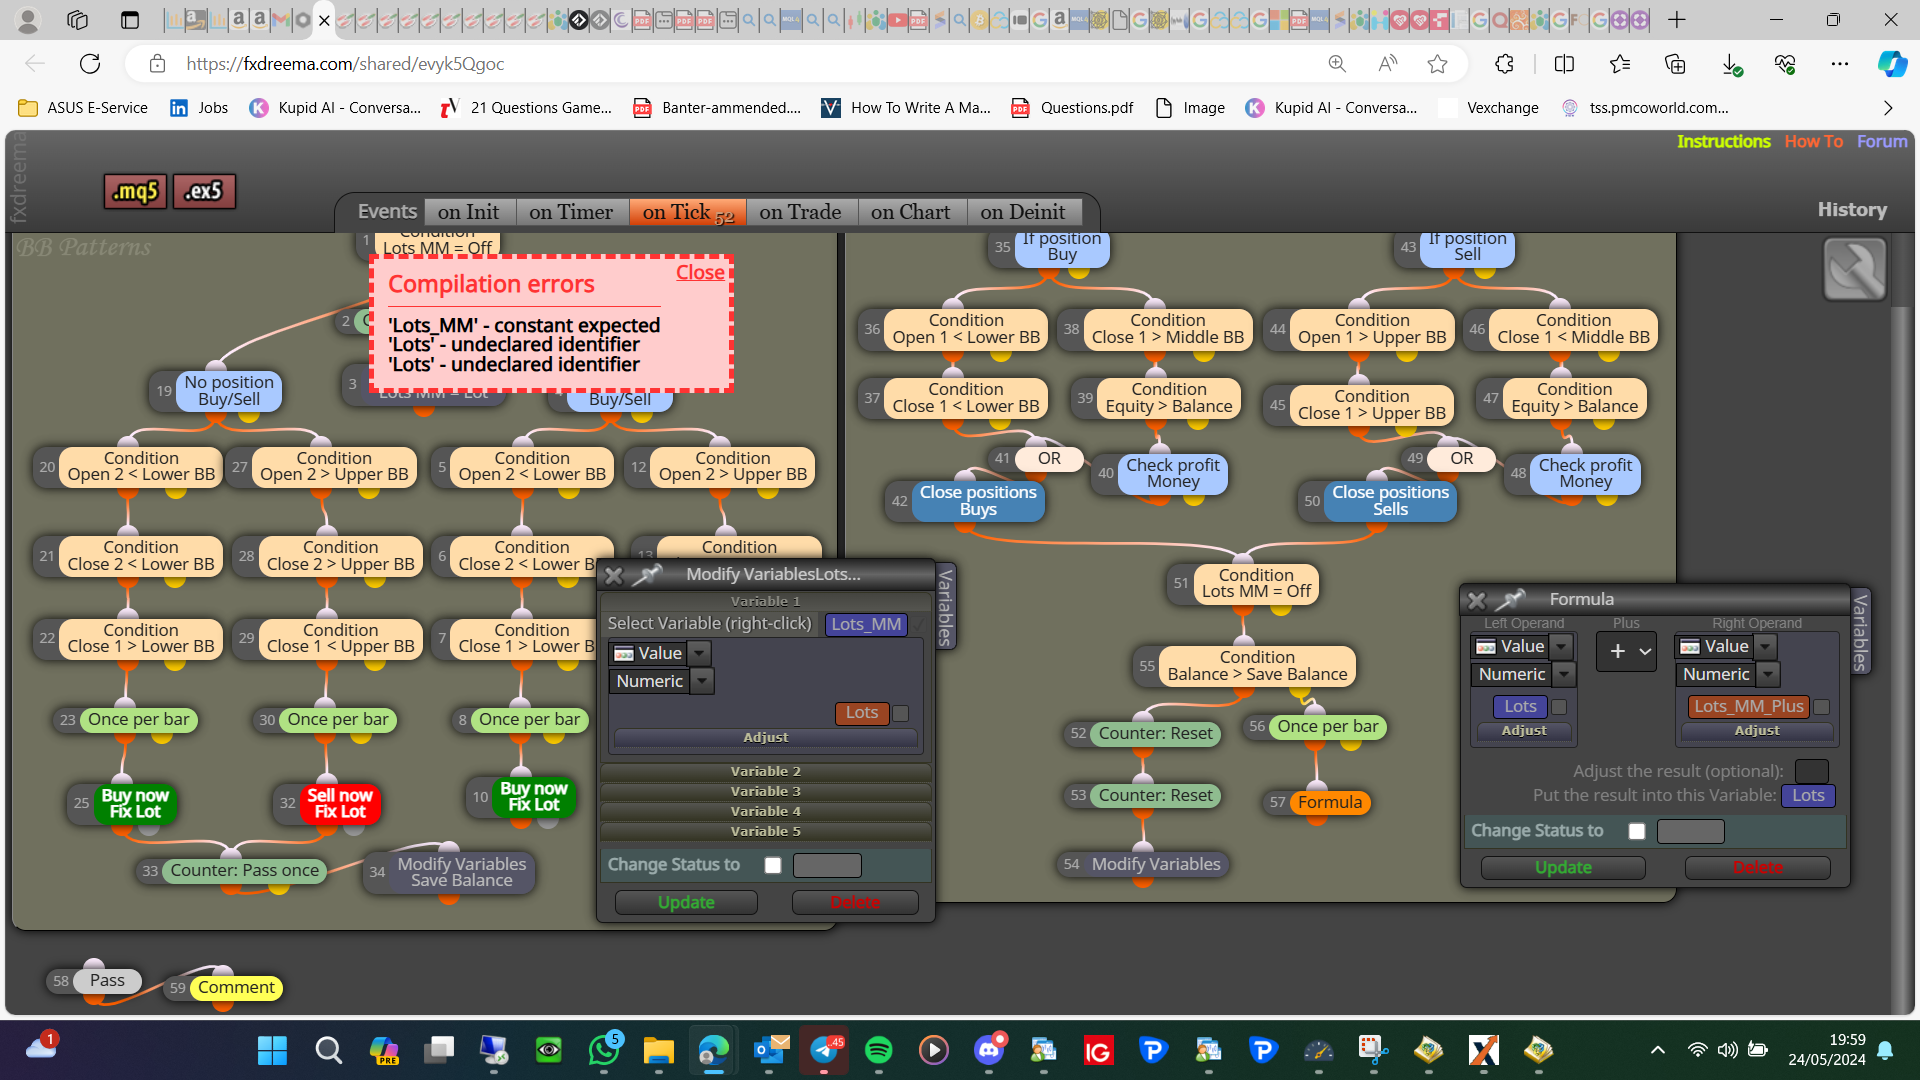Screen dimensions: 1920x1080
Task: Refresh the browser page
Action: (x=90, y=64)
